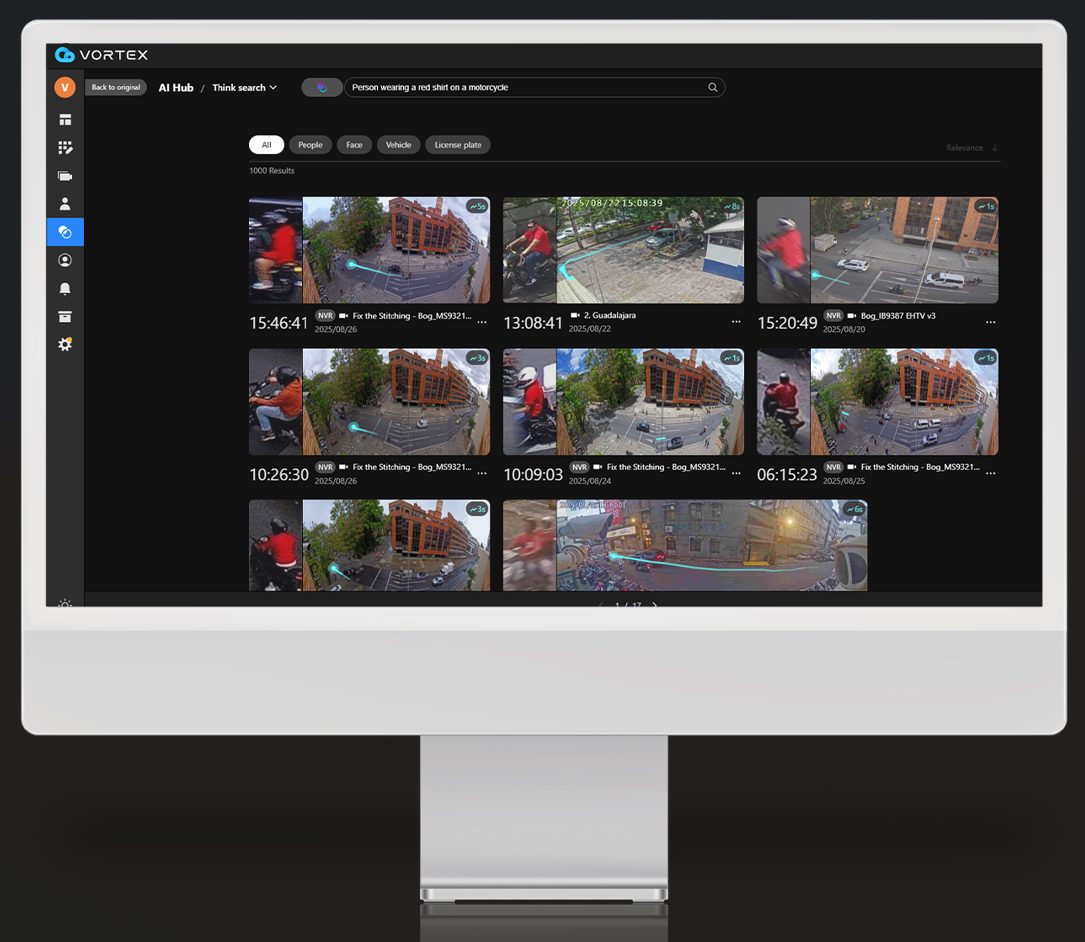Viewport: 1085px width, 942px height.
Task: Open the notifications bell icon
Action: point(64,288)
